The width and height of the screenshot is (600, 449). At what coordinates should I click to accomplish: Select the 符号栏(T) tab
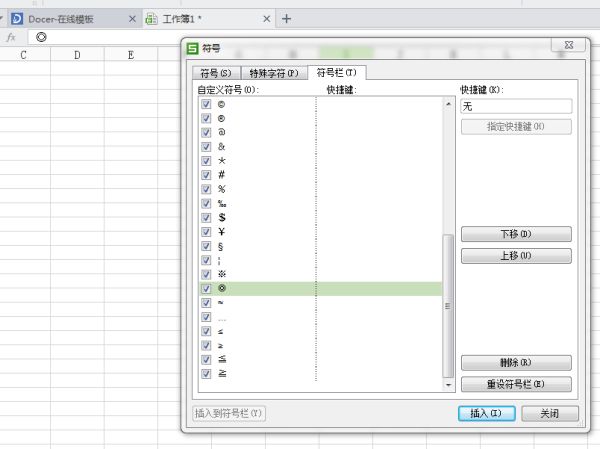click(x=336, y=72)
